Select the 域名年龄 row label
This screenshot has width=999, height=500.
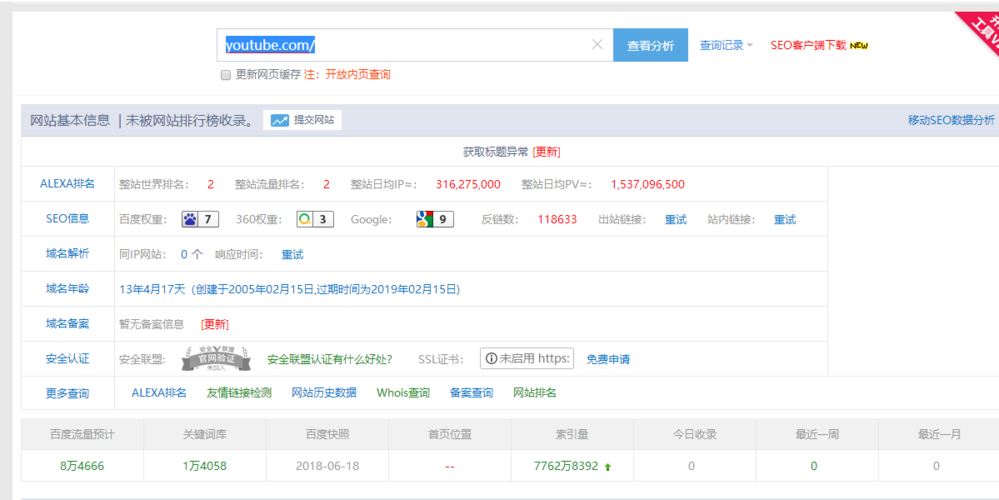pyautogui.click(x=68, y=289)
